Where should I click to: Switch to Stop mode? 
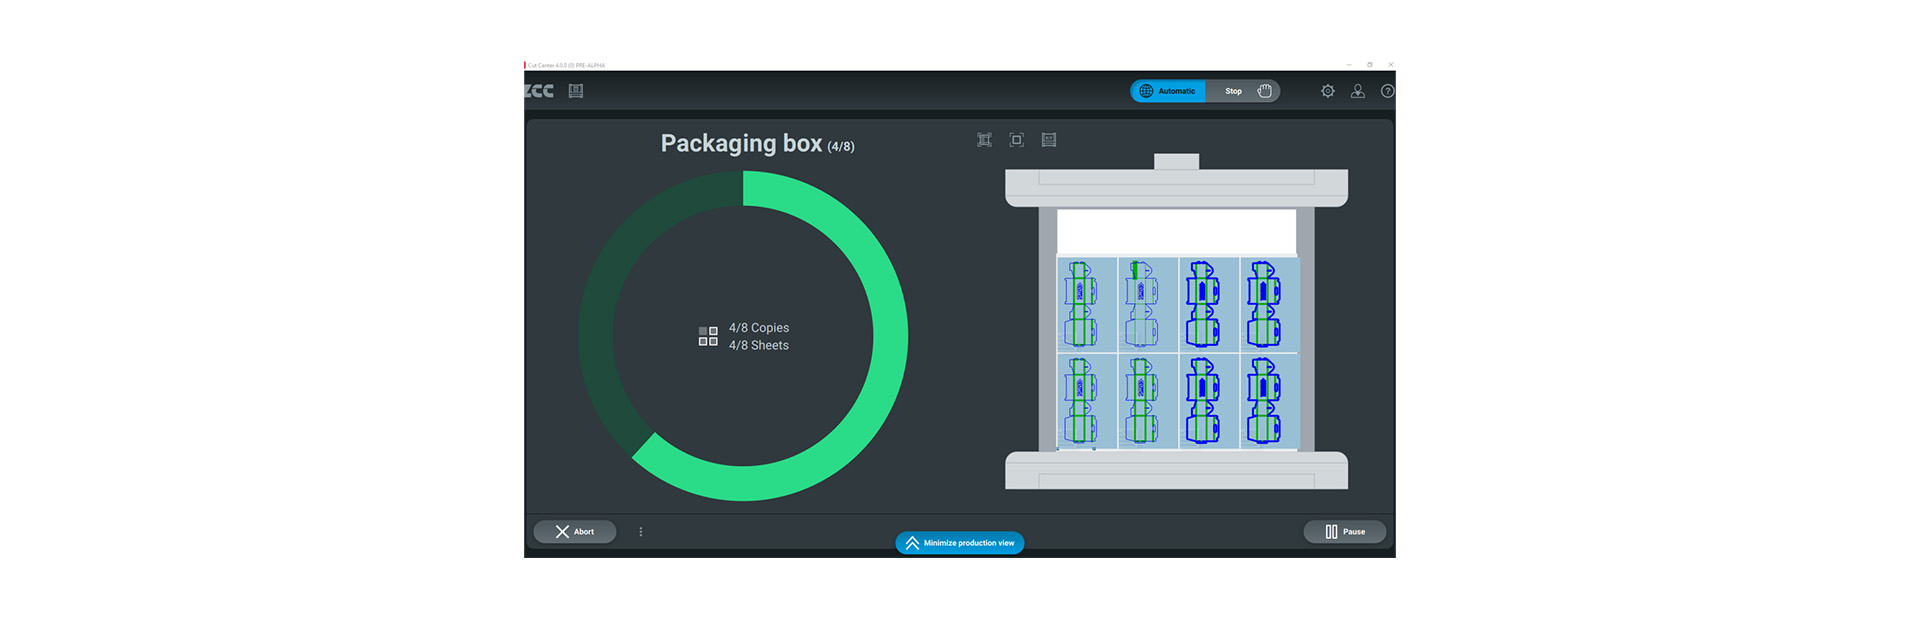(x=1234, y=91)
